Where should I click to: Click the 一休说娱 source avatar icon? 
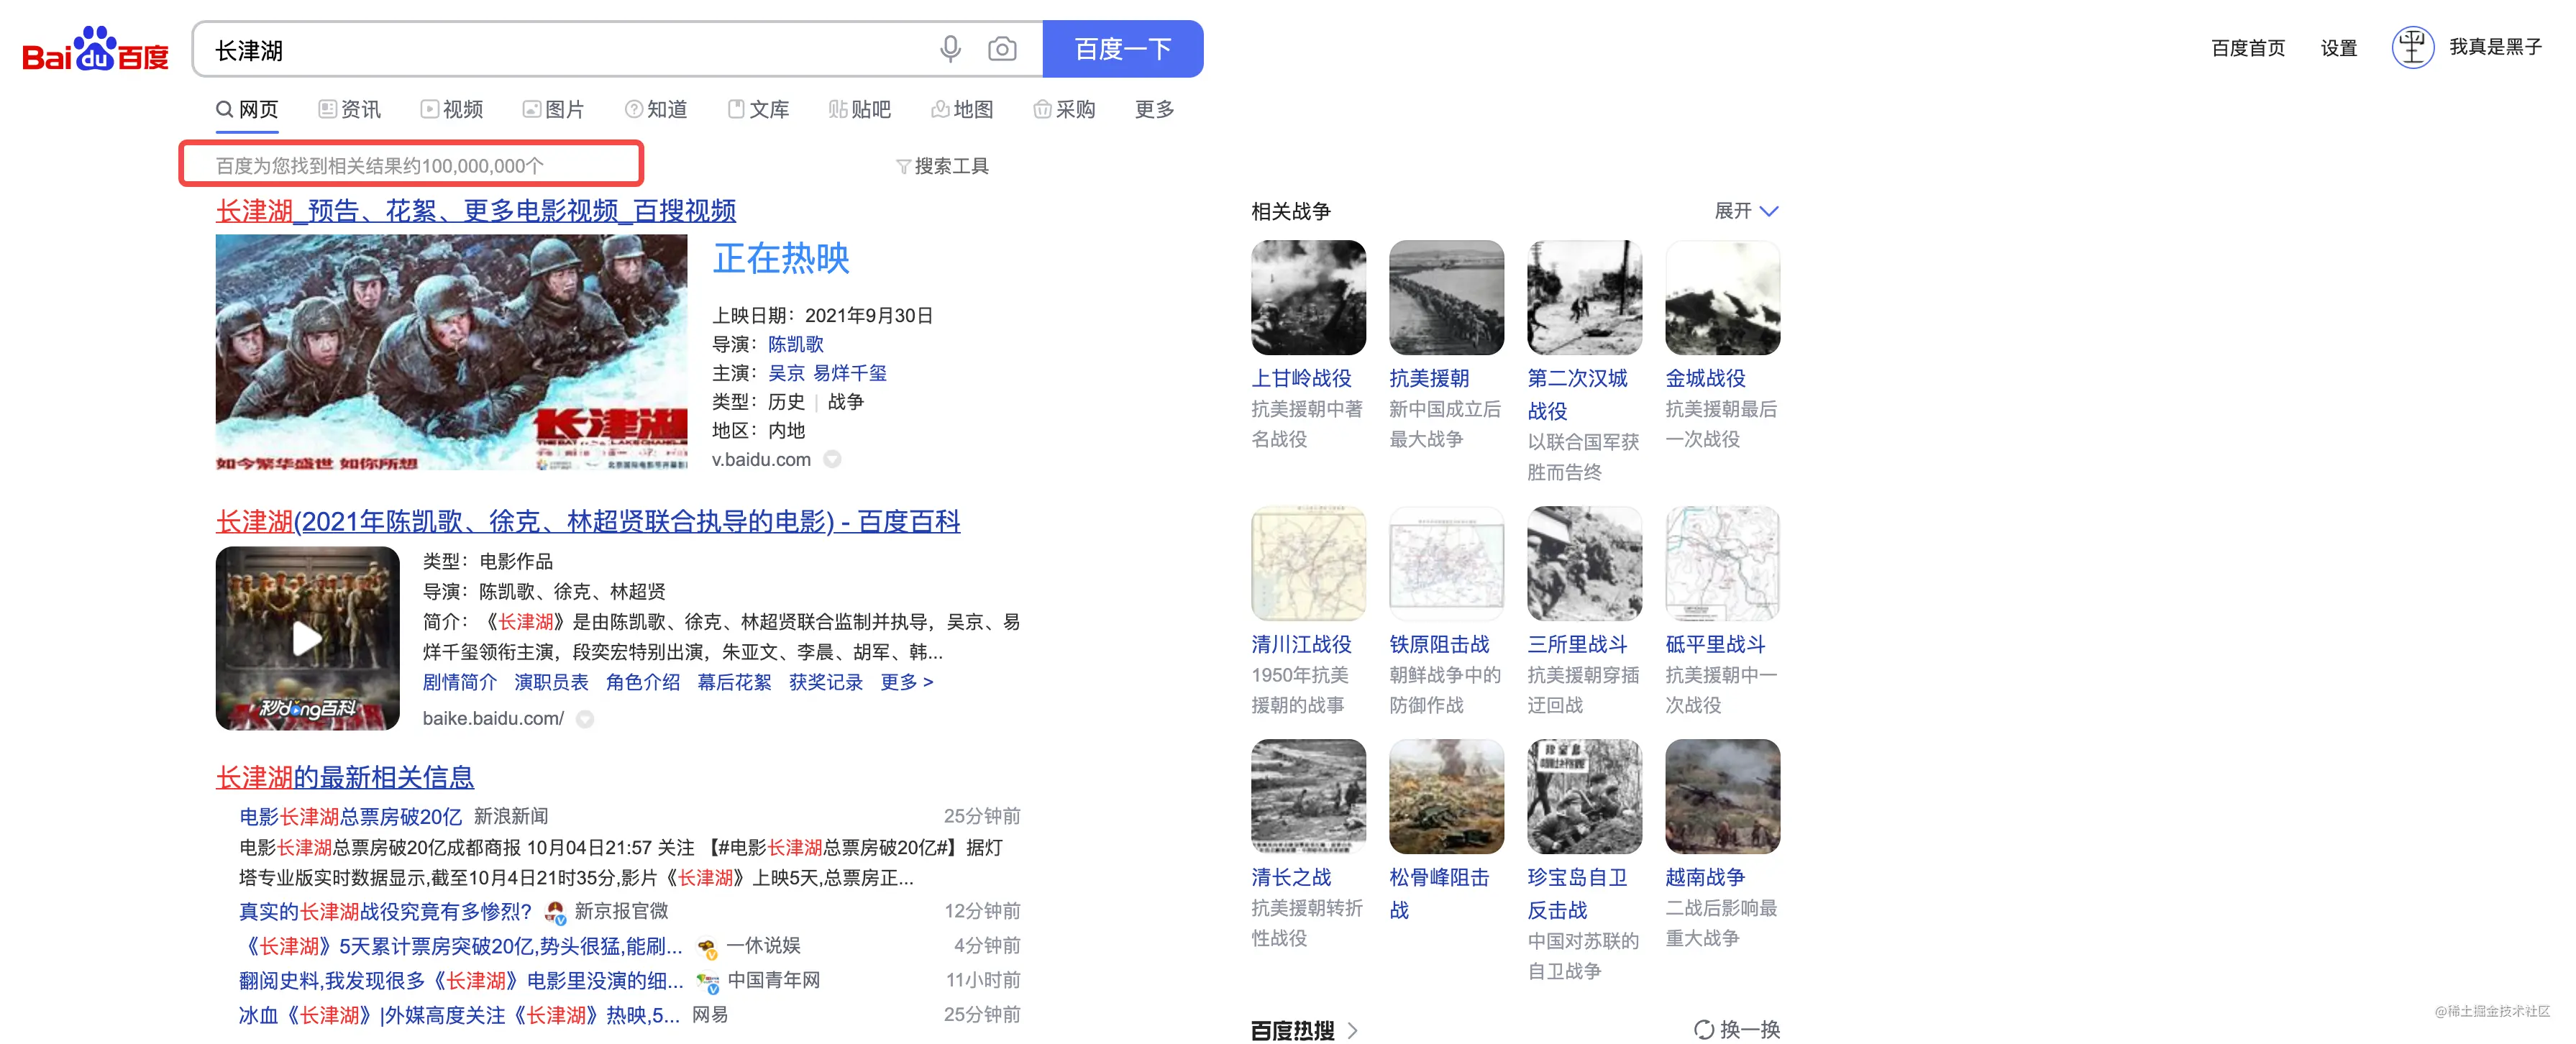[707, 946]
